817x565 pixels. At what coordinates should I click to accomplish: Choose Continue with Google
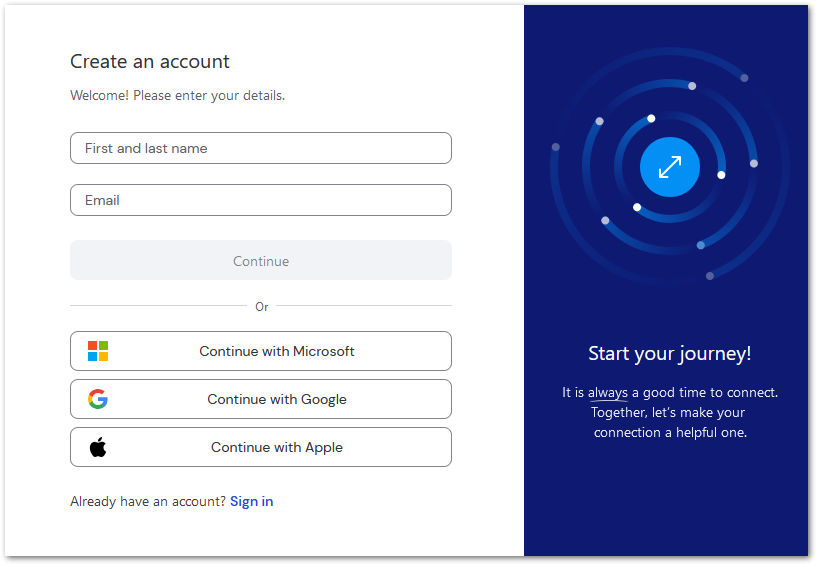tap(261, 399)
